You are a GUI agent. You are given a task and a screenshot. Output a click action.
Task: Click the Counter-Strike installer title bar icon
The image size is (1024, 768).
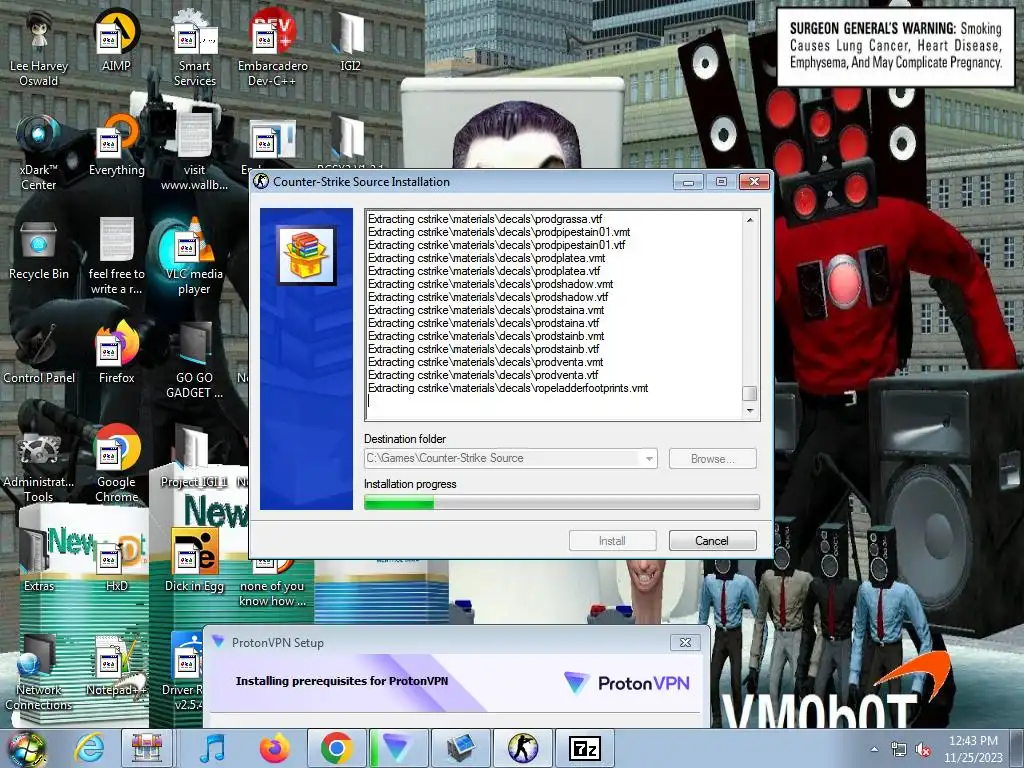pyautogui.click(x=262, y=182)
